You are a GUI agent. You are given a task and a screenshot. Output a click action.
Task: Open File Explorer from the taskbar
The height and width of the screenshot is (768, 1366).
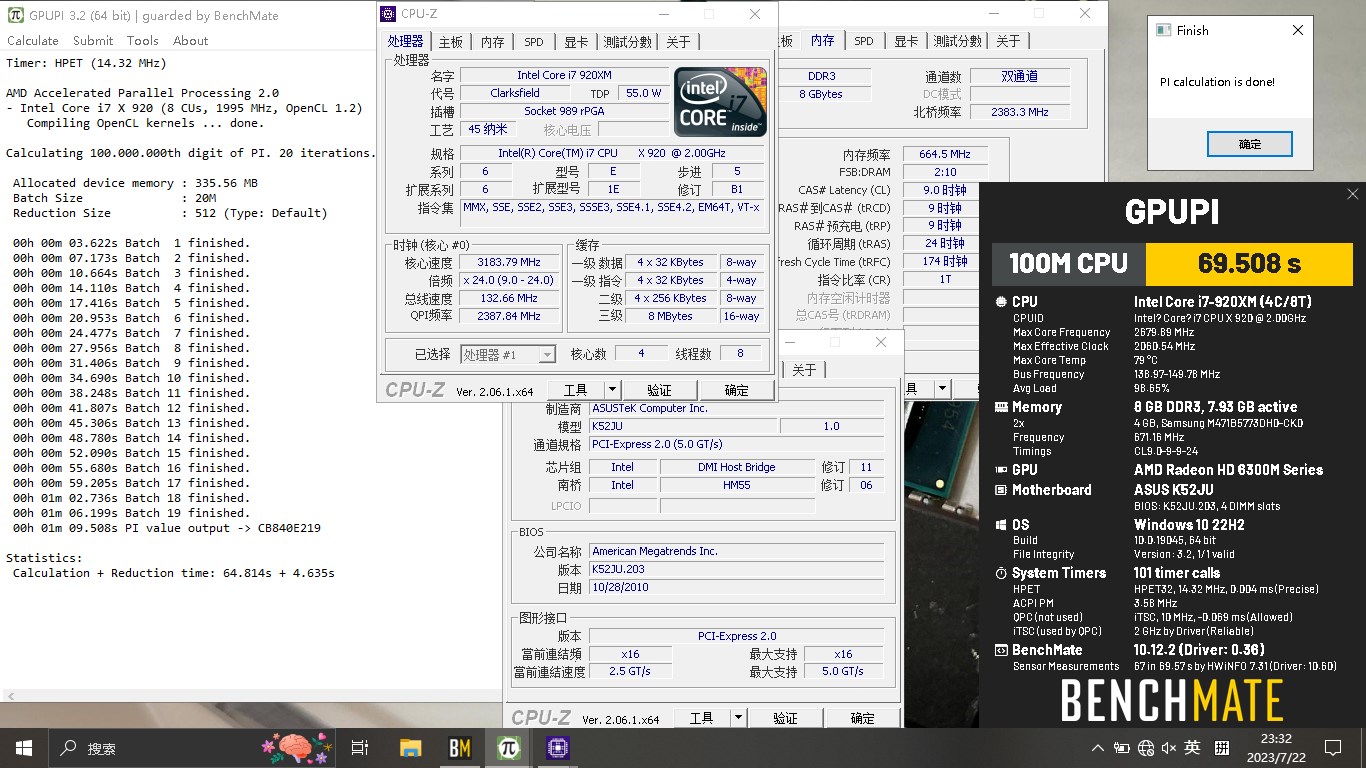pos(410,748)
